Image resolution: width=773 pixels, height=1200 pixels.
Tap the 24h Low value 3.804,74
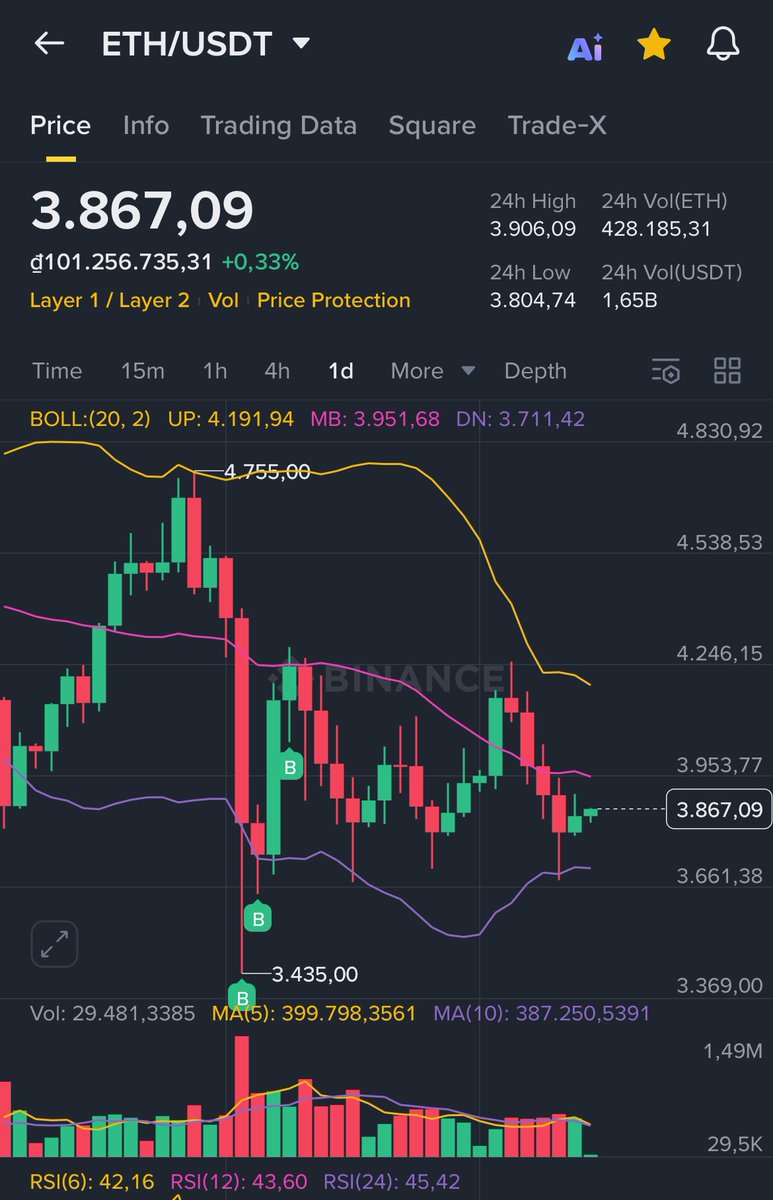533,300
